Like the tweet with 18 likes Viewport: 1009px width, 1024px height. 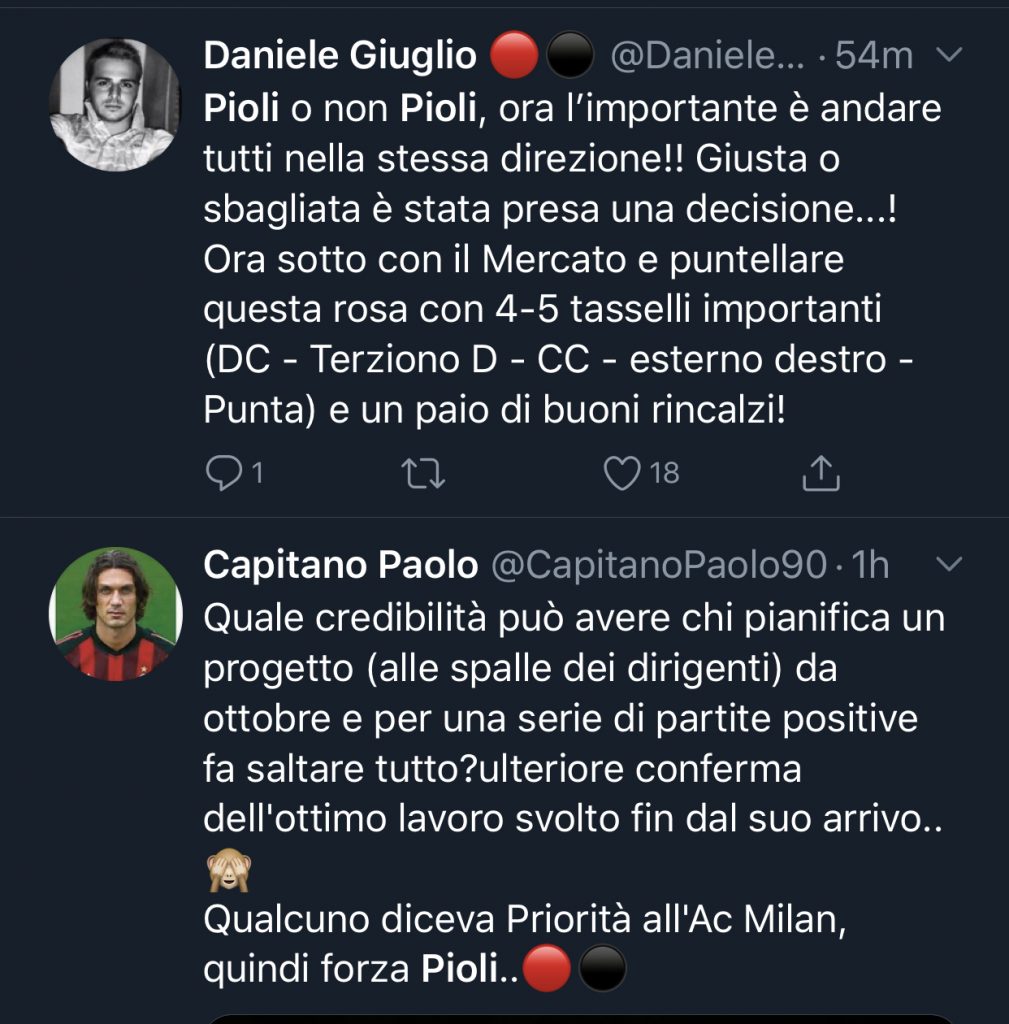tap(622, 473)
